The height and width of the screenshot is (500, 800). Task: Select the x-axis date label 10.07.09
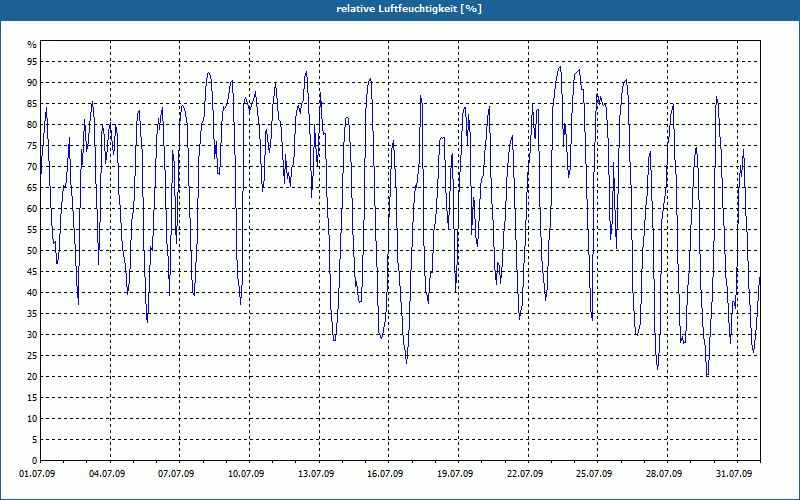click(246, 474)
